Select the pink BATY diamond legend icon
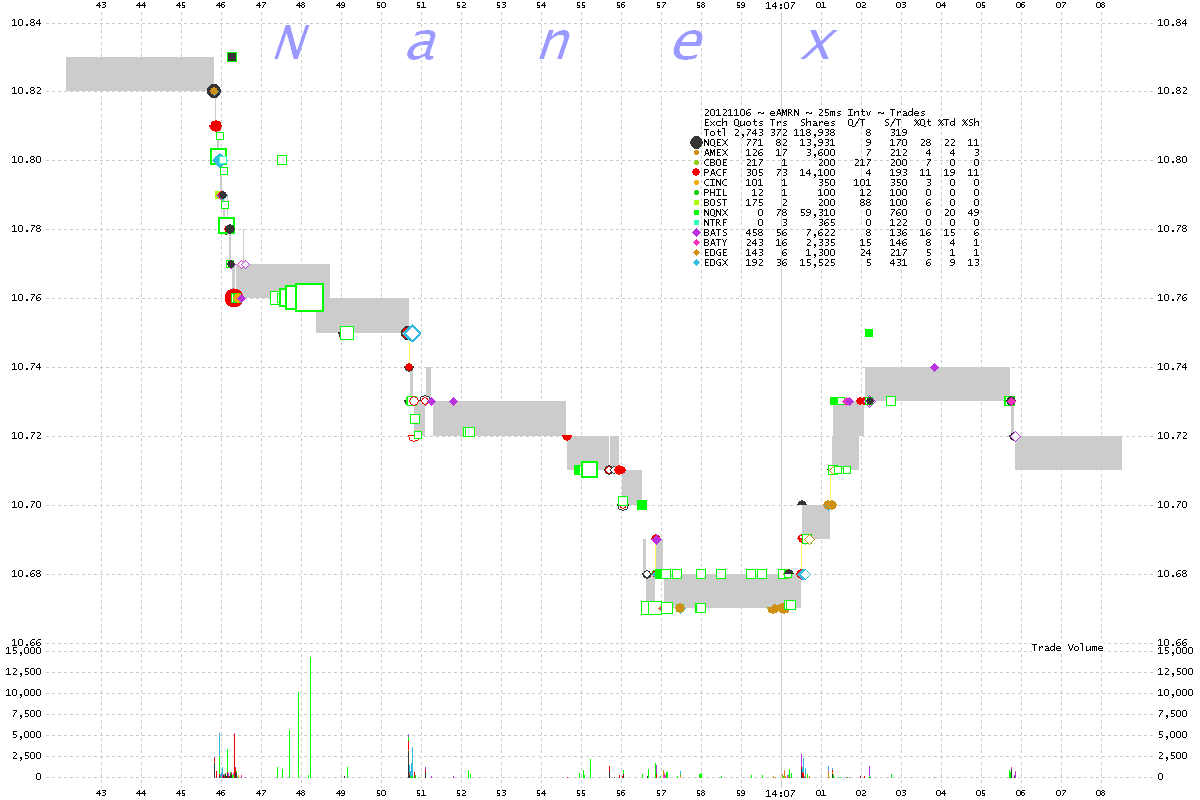1200x800 pixels. click(696, 243)
